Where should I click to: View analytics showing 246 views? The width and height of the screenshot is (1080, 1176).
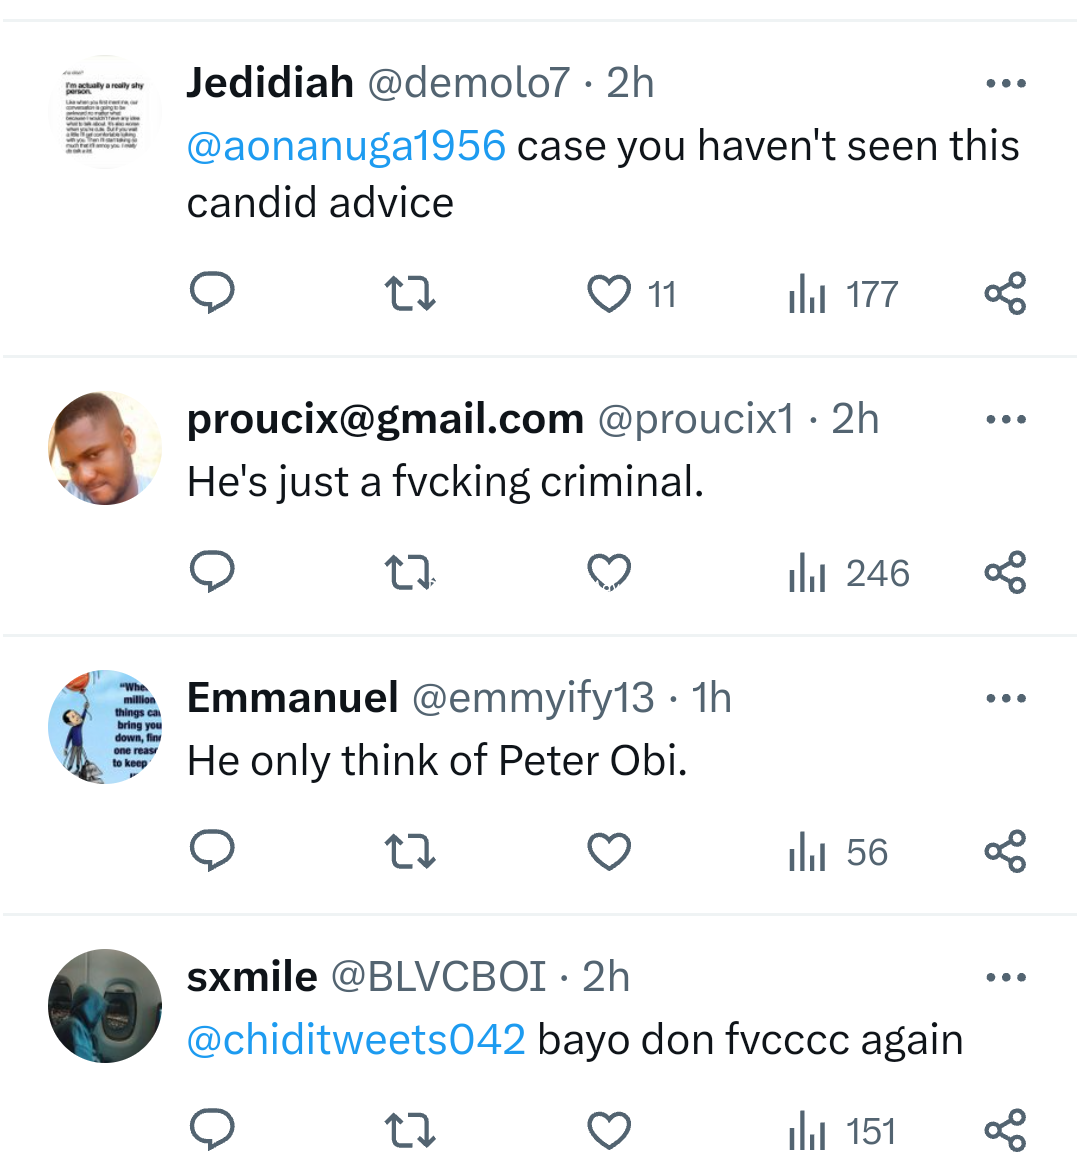(x=848, y=573)
